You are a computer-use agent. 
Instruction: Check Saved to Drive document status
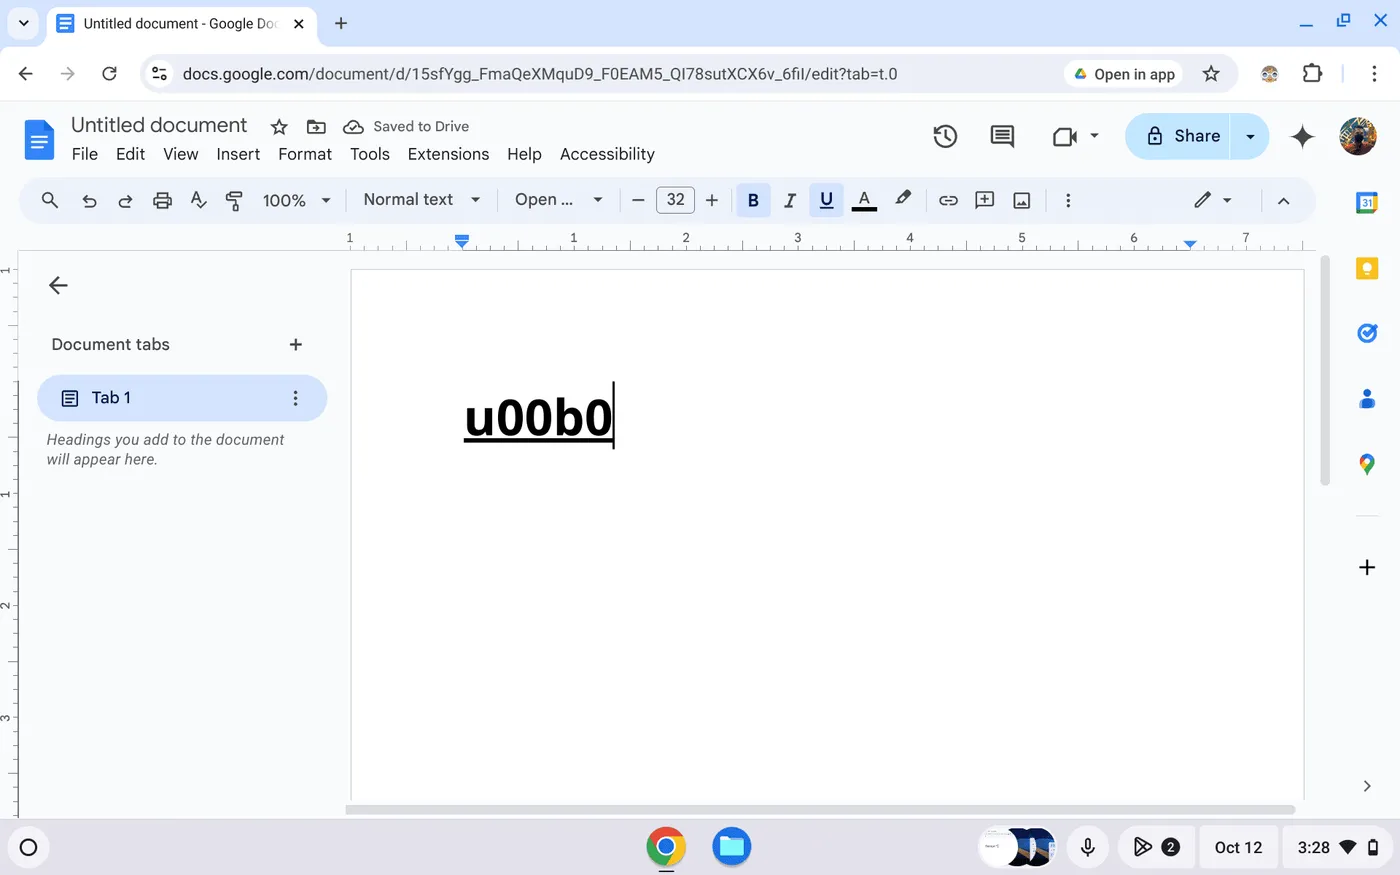pyautogui.click(x=406, y=127)
